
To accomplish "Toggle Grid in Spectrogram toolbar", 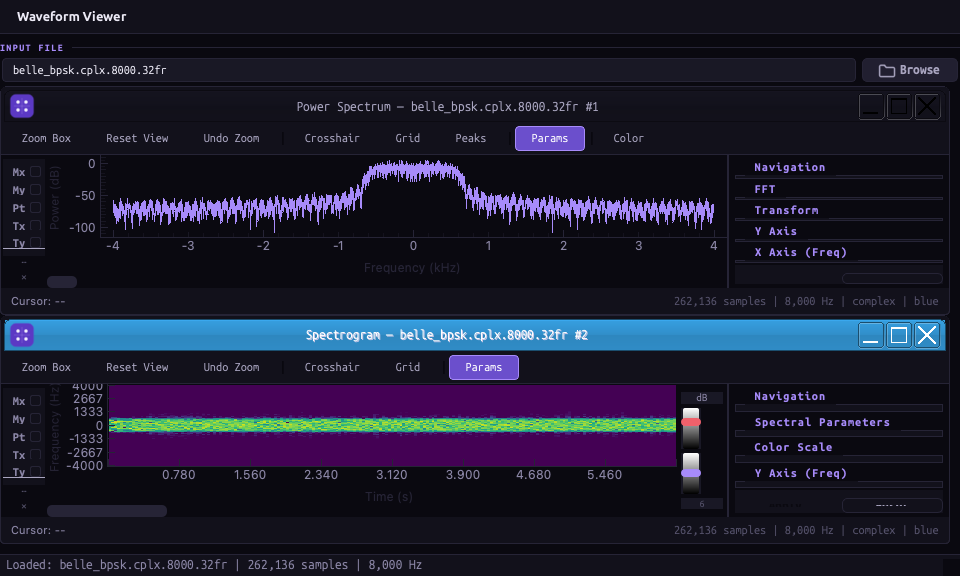I will 408,367.
